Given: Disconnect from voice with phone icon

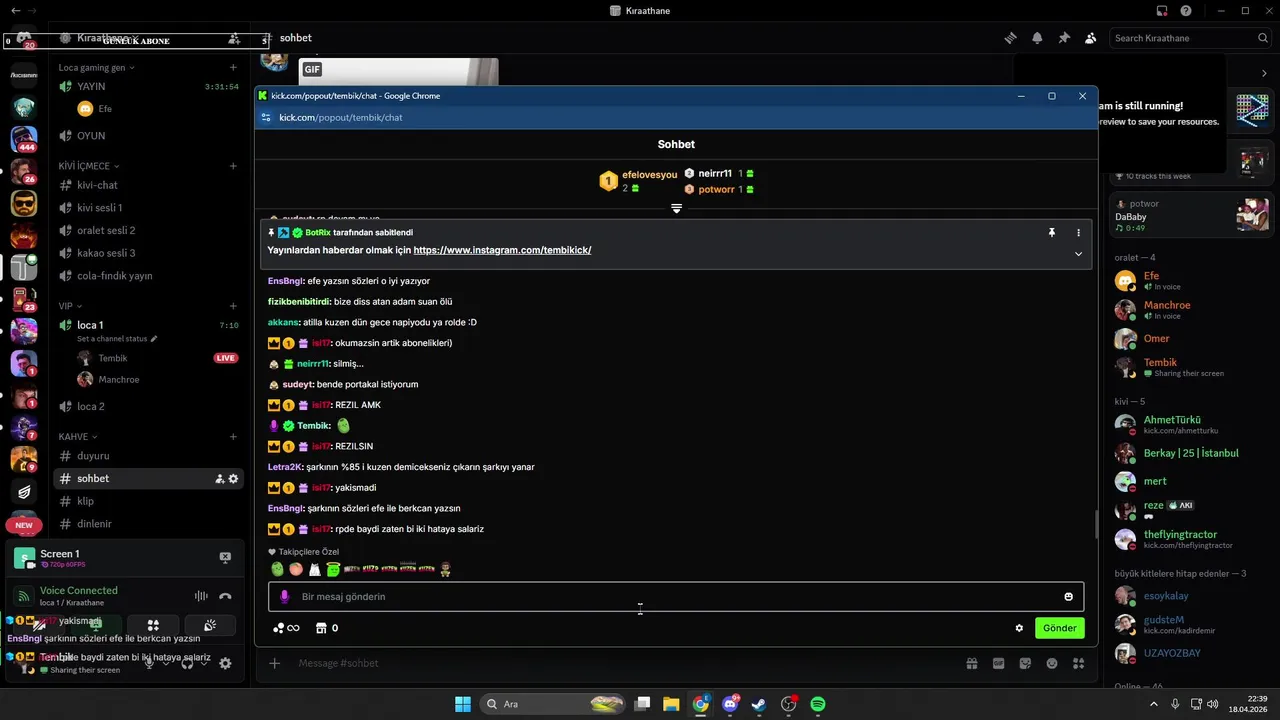Looking at the screenshot, I should [x=225, y=596].
